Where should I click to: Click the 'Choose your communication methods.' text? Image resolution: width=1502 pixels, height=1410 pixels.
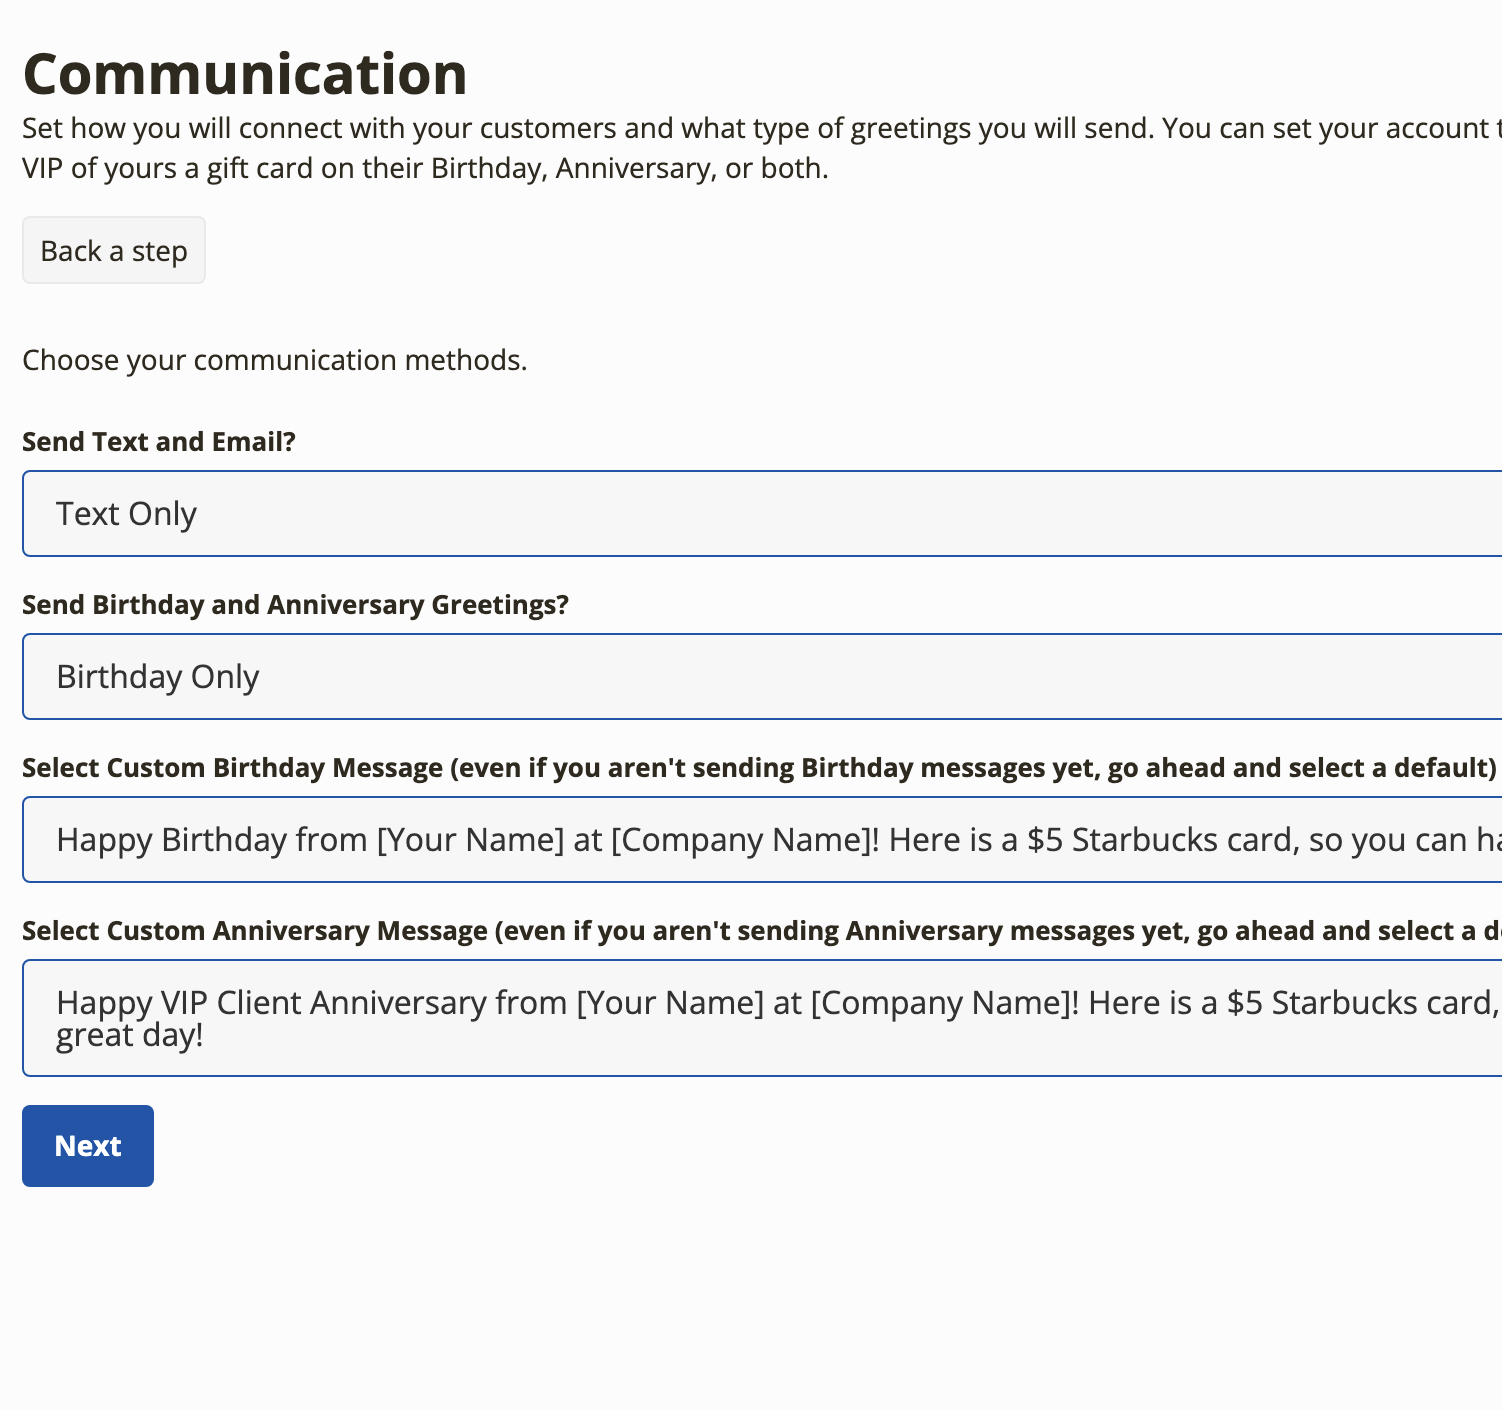275,360
